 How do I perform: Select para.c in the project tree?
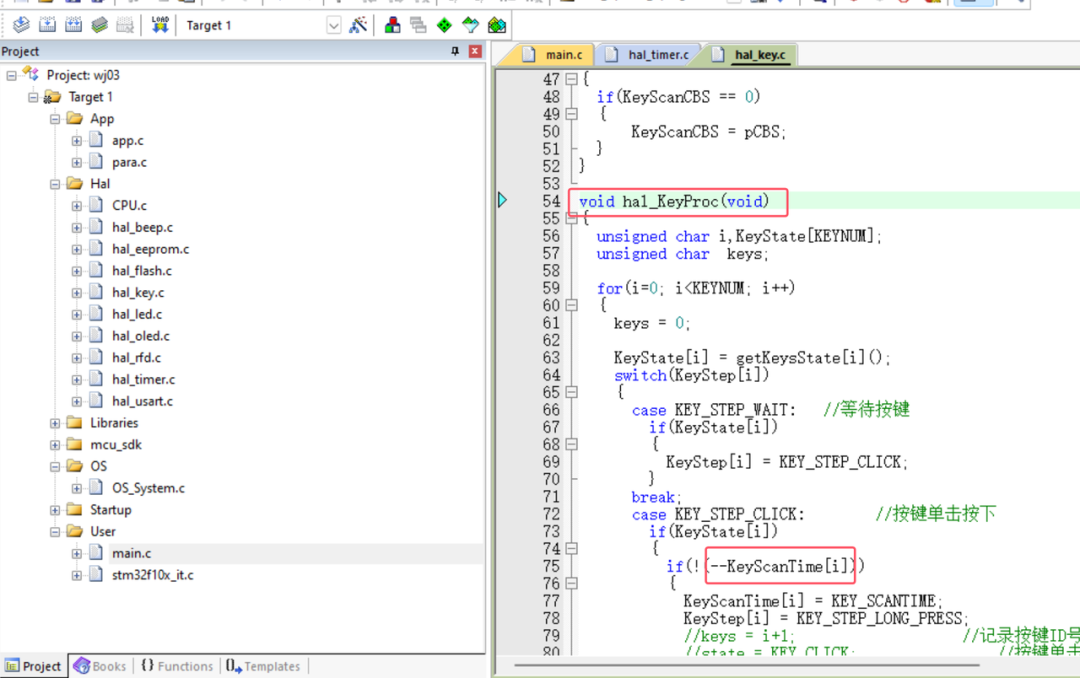(x=129, y=163)
